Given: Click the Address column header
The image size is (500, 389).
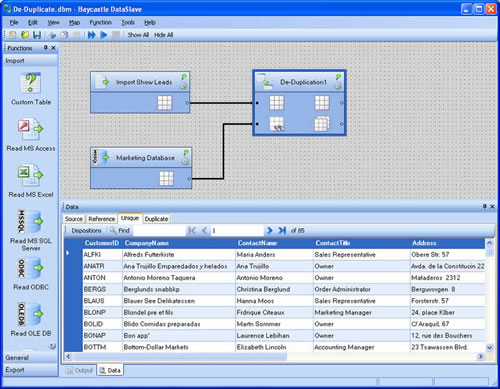Looking at the screenshot, I should (x=447, y=243).
